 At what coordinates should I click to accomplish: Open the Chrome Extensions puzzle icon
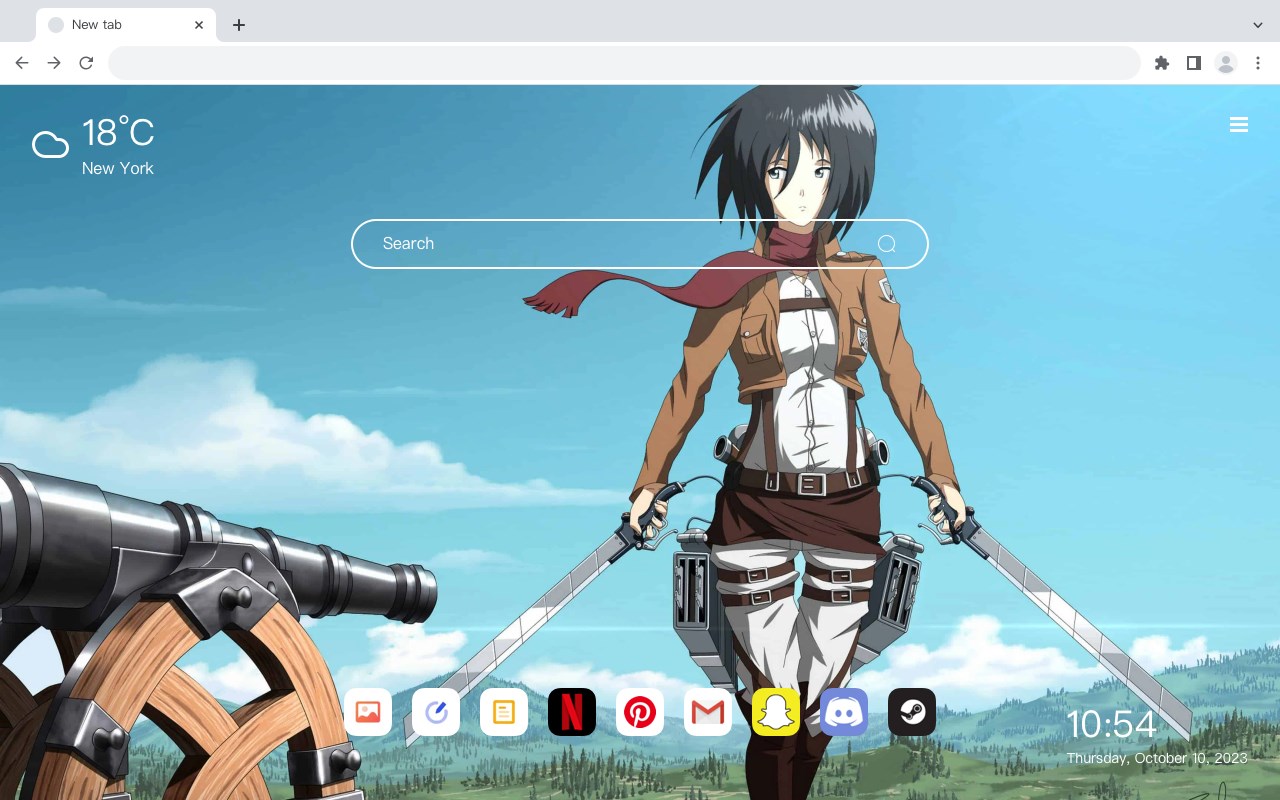(x=1162, y=63)
